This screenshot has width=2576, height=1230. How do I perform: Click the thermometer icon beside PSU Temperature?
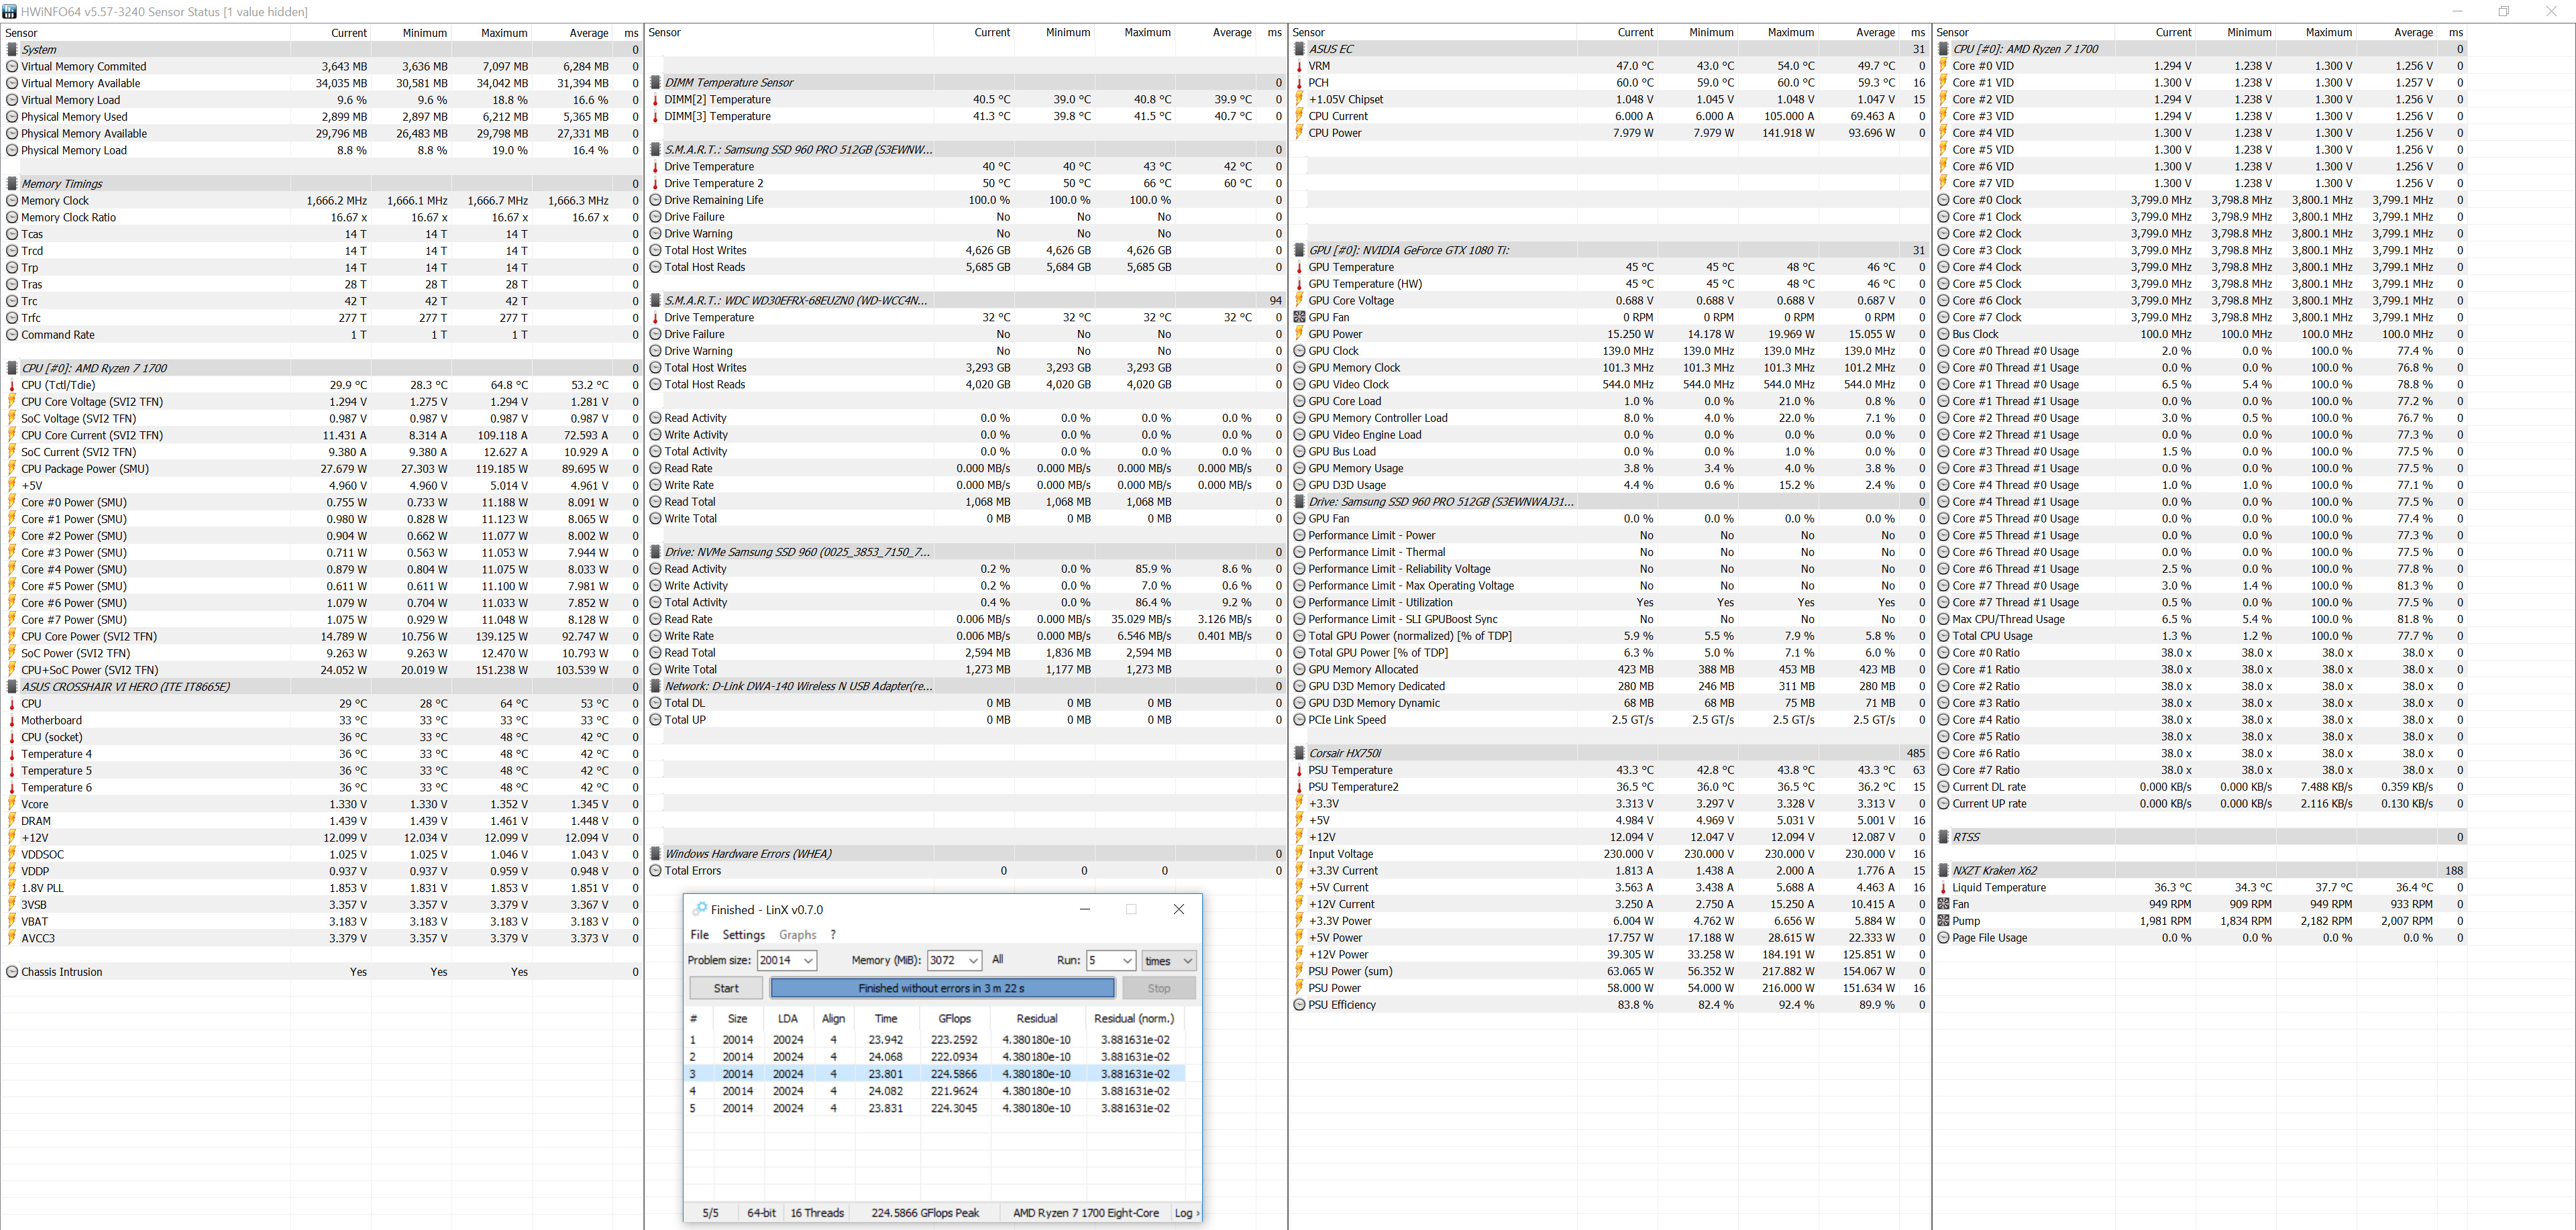tap(1299, 770)
